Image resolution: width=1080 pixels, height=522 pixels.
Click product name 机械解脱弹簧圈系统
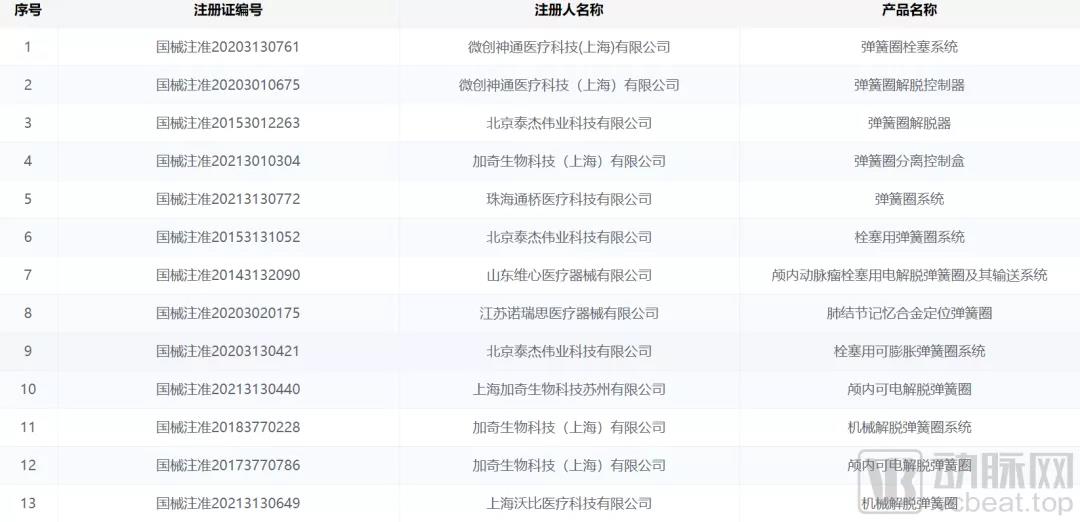click(x=909, y=427)
